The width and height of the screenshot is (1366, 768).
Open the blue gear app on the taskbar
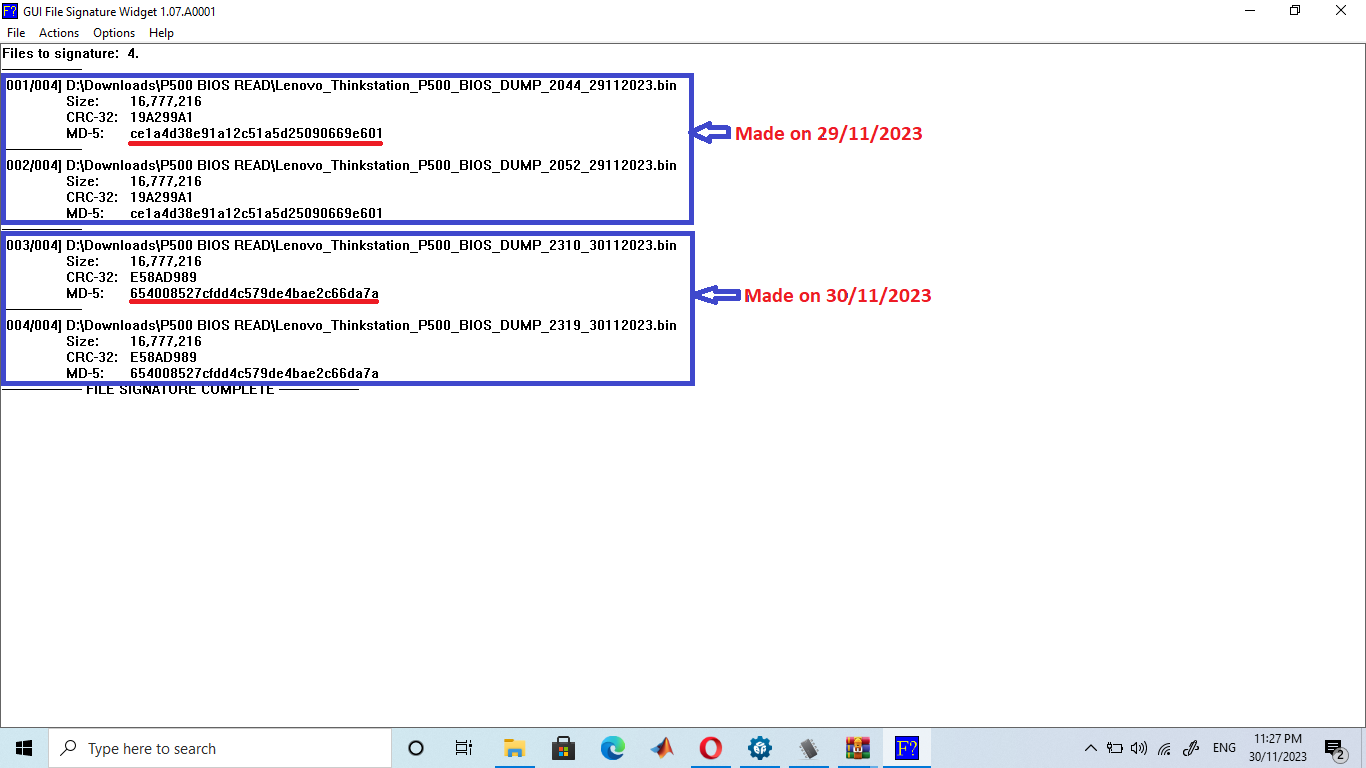(760, 748)
